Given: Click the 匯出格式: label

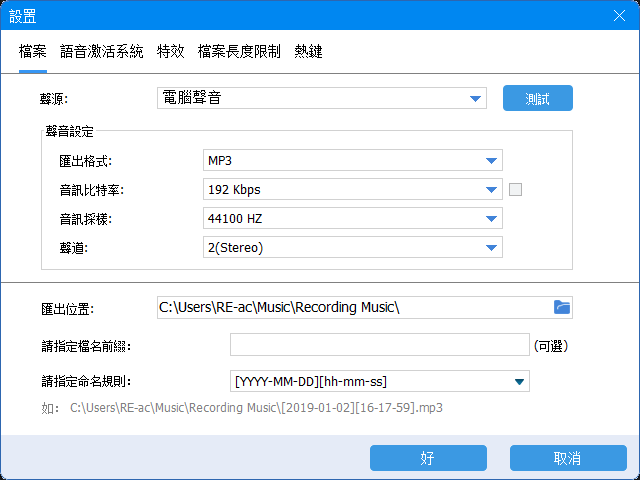Looking at the screenshot, I should (x=85, y=161).
